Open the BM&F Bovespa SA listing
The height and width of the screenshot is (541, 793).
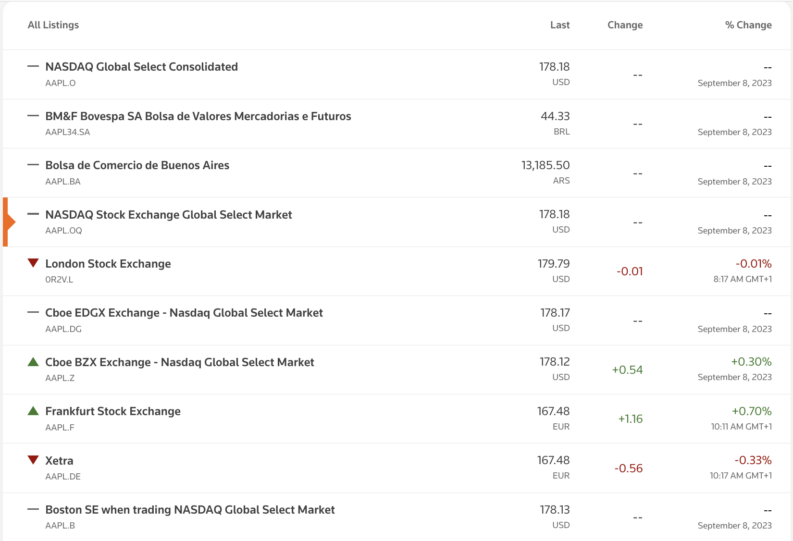(198, 116)
